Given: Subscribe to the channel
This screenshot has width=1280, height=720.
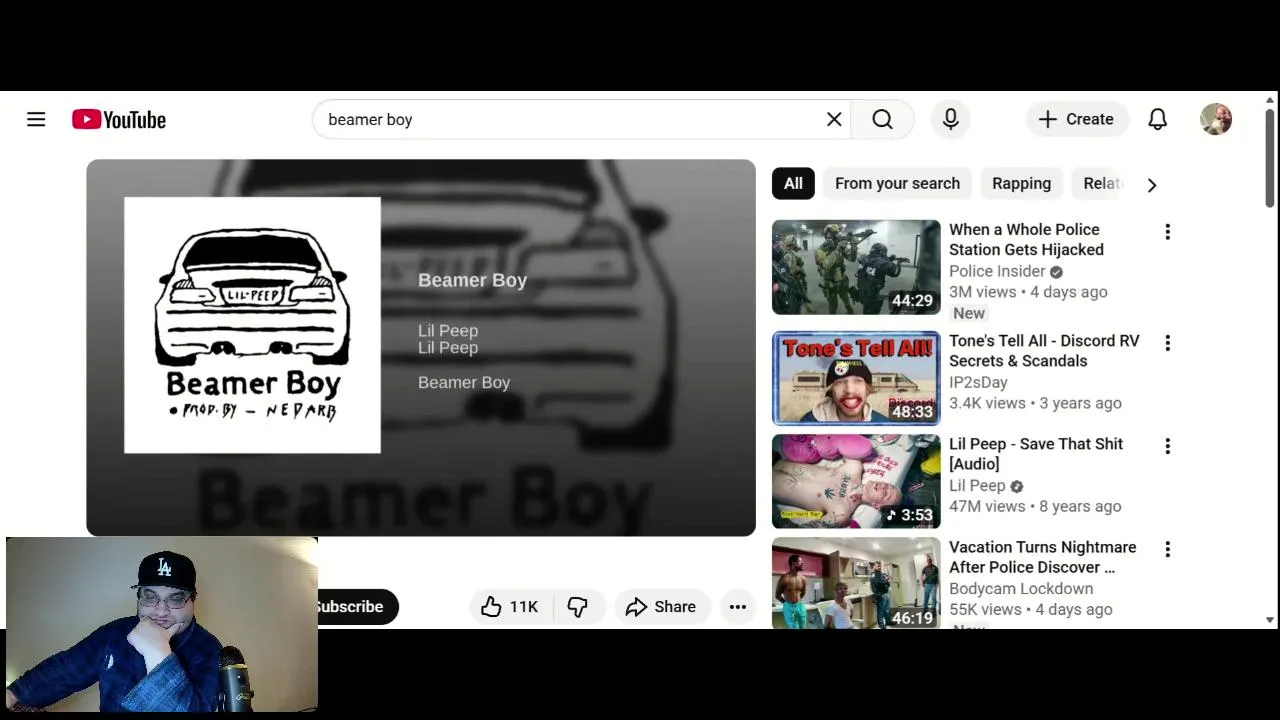Looking at the screenshot, I should 357,606.
